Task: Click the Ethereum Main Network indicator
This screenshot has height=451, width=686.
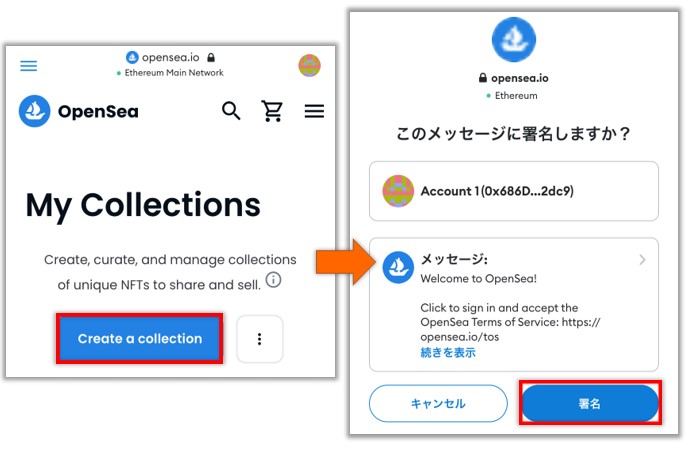Action: tap(170, 73)
